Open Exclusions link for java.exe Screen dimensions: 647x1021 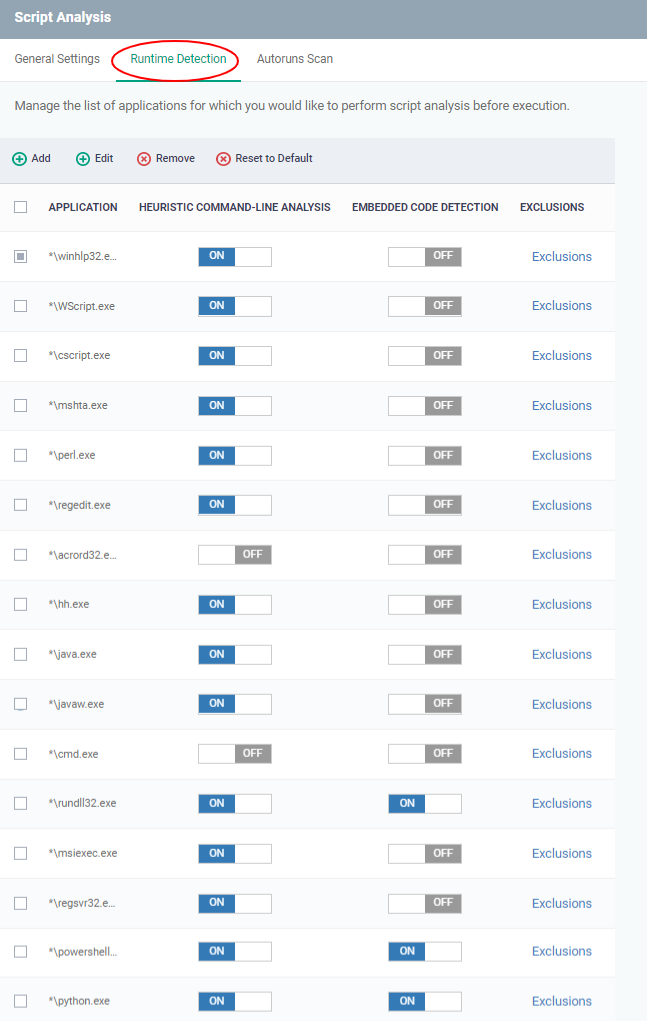[562, 654]
